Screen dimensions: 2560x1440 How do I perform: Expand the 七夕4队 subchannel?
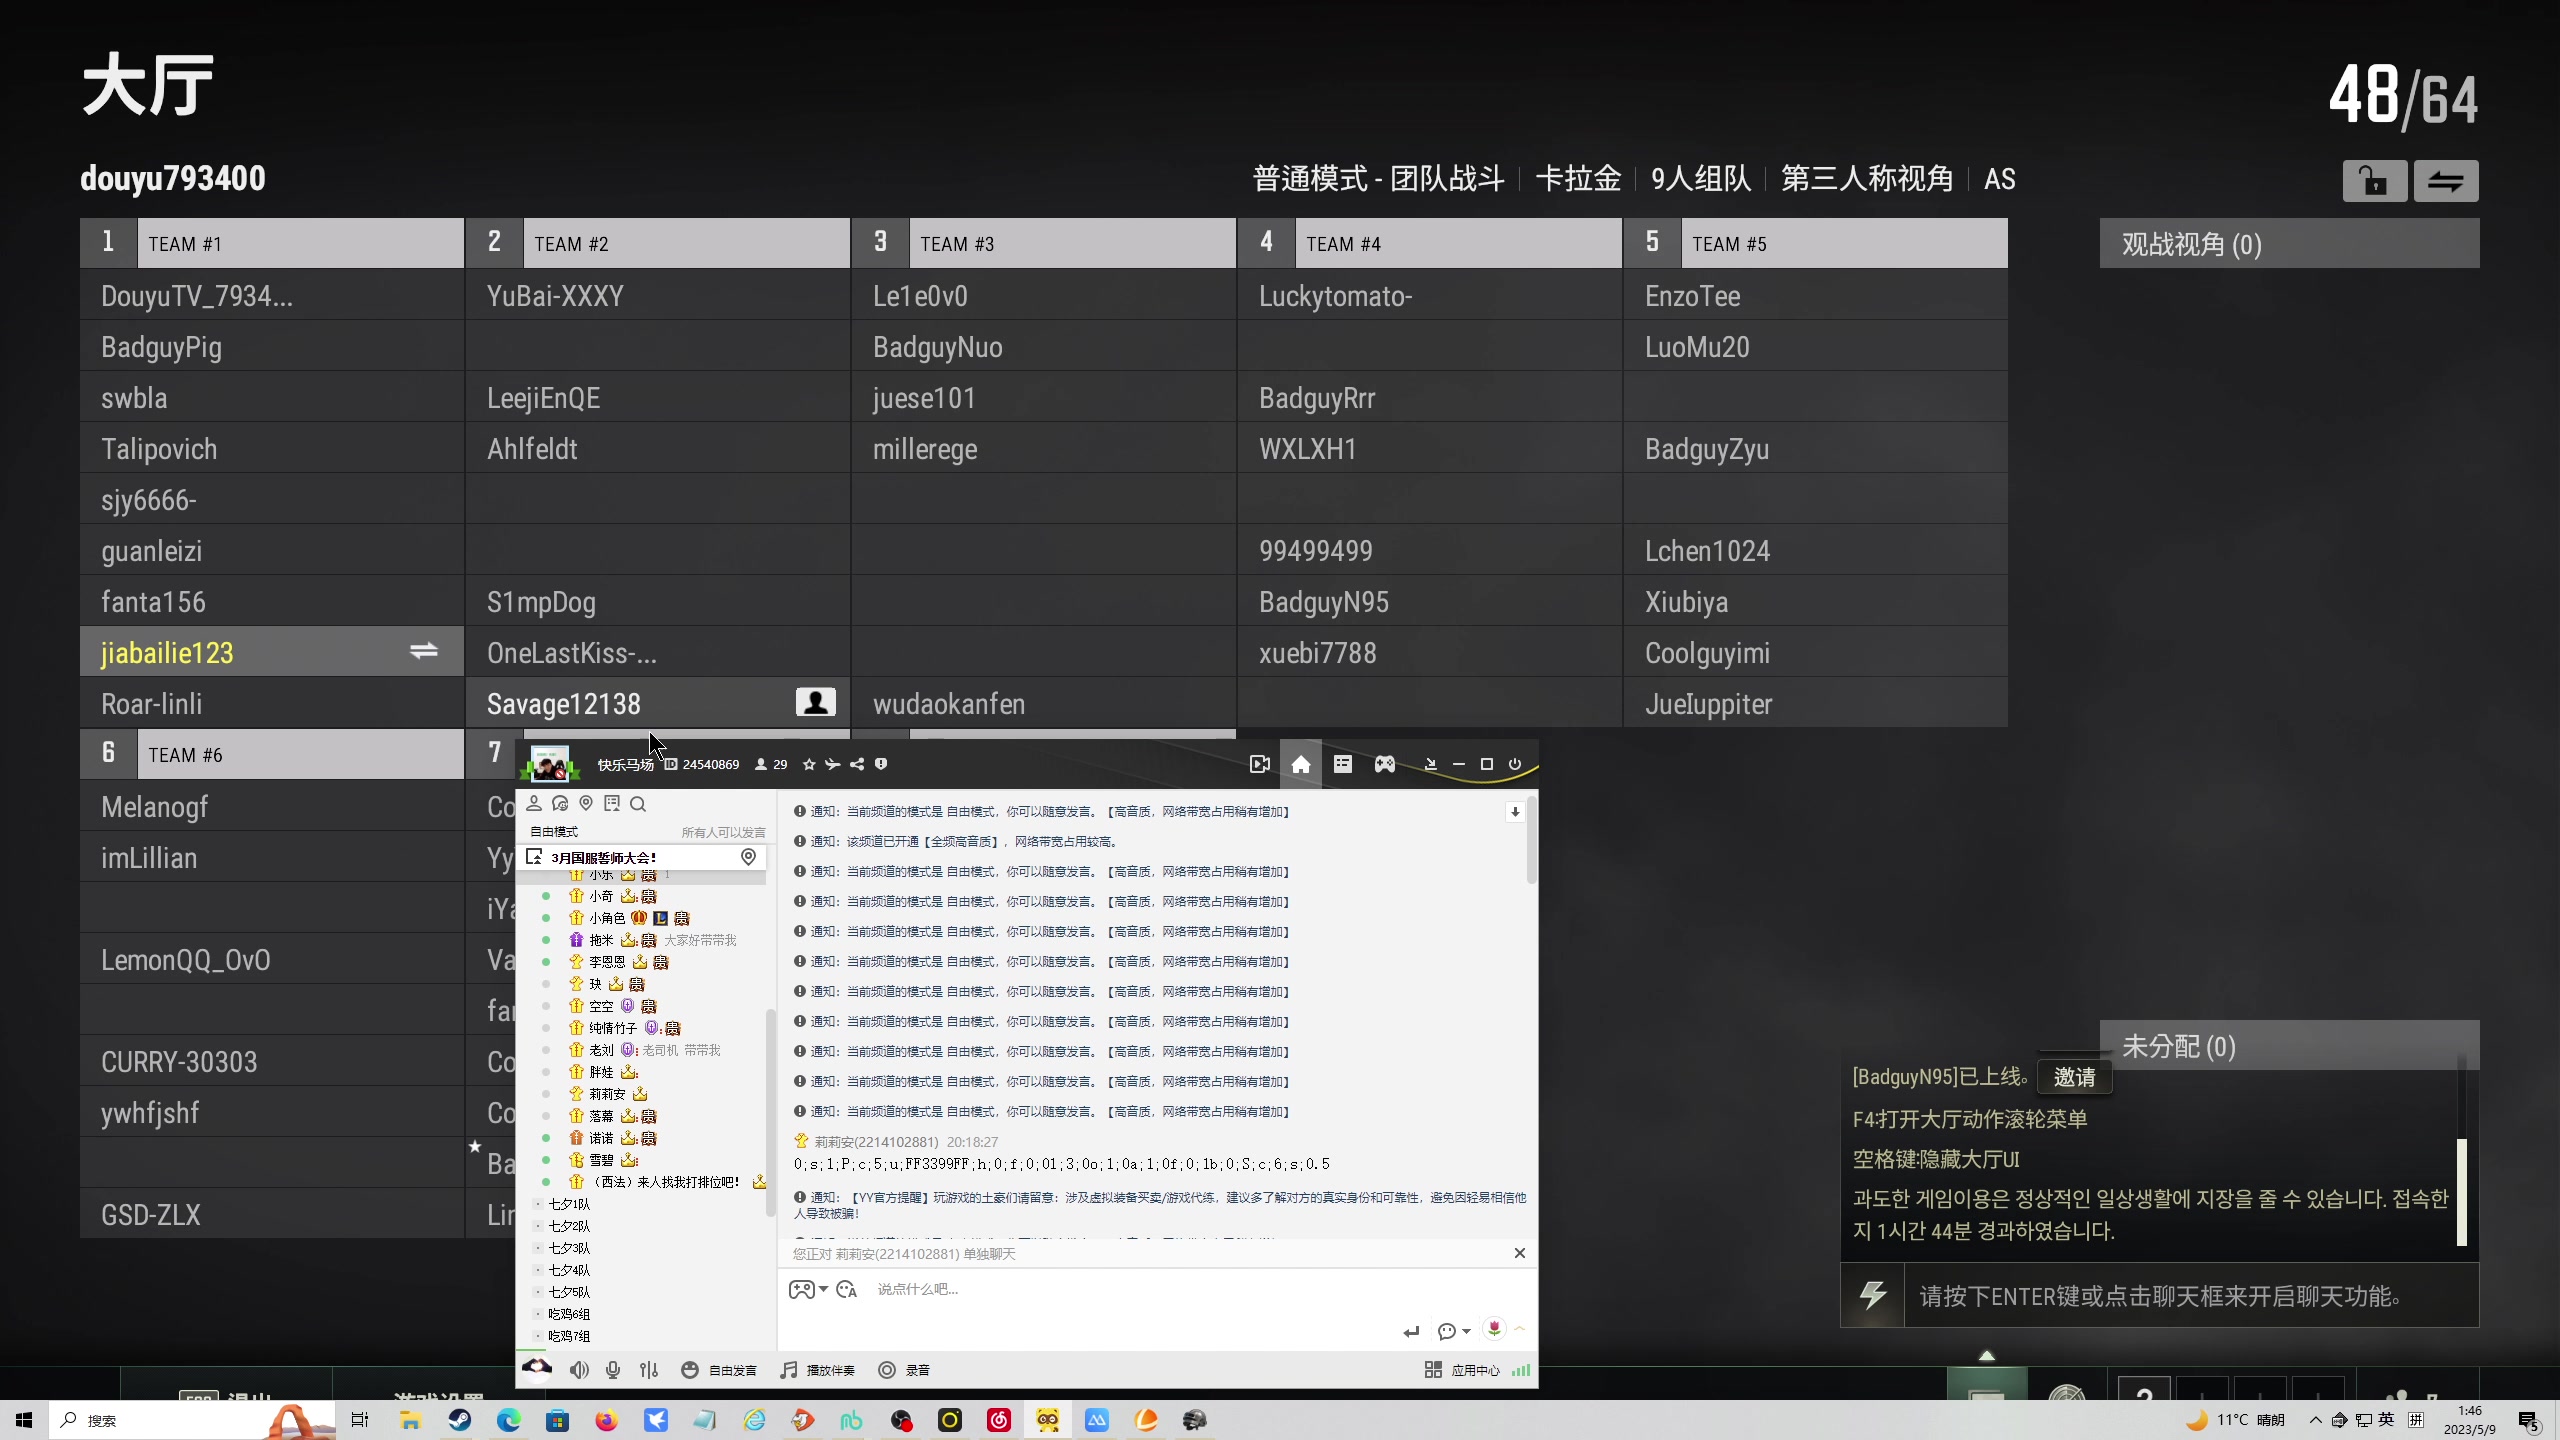click(x=538, y=1270)
